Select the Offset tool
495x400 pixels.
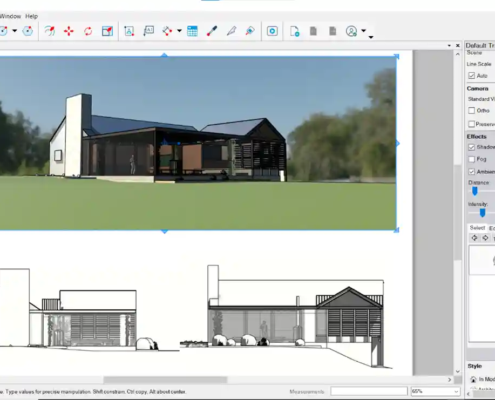[x=50, y=31]
